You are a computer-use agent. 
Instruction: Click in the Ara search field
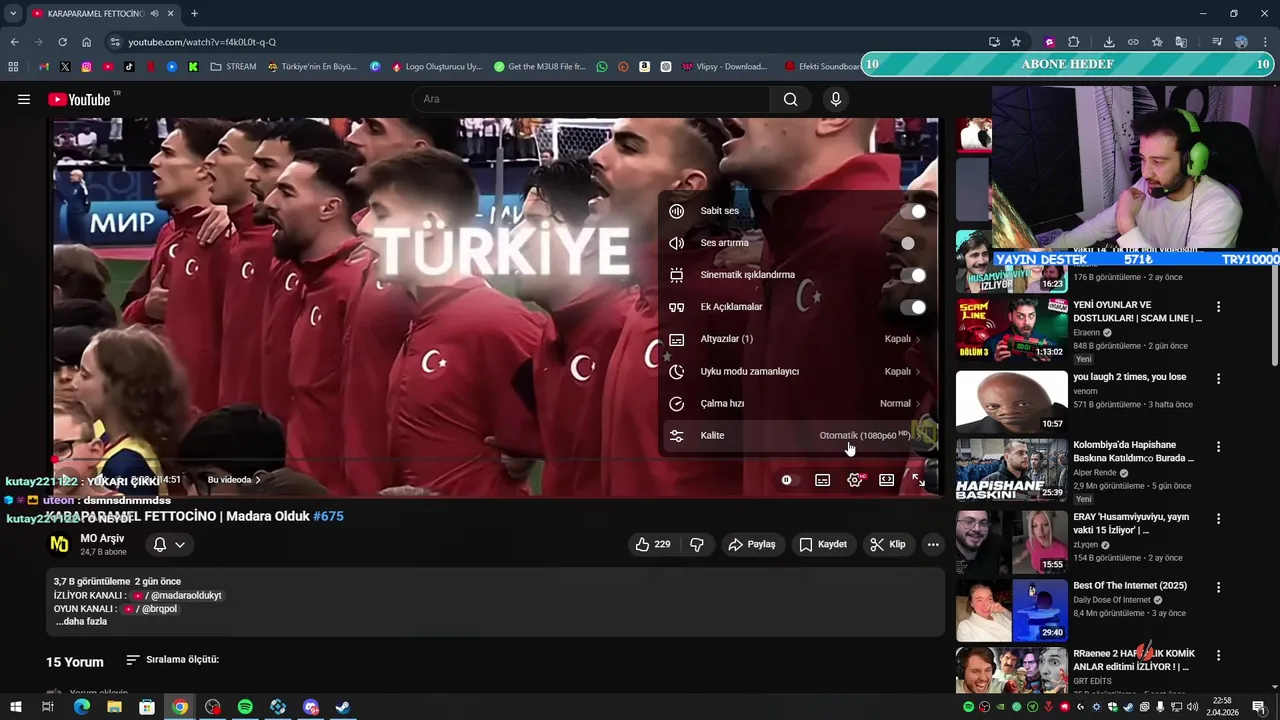tap(590, 99)
